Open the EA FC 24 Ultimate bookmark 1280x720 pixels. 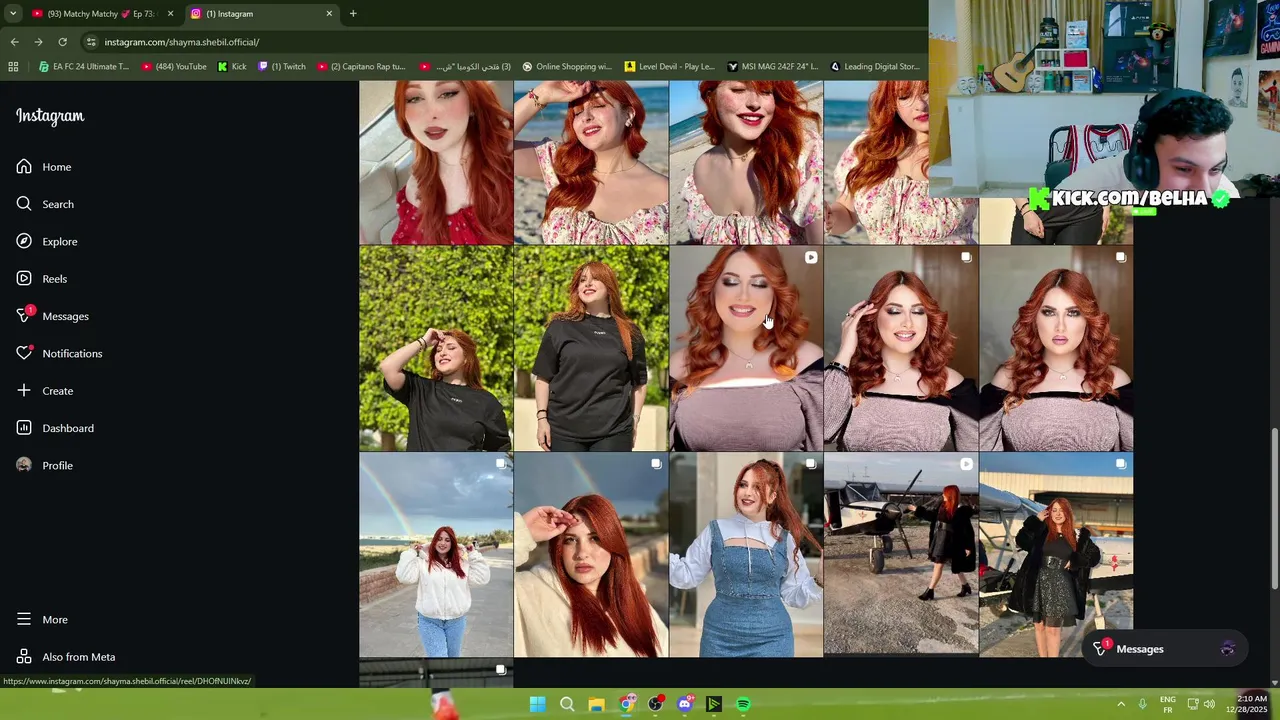(x=84, y=67)
